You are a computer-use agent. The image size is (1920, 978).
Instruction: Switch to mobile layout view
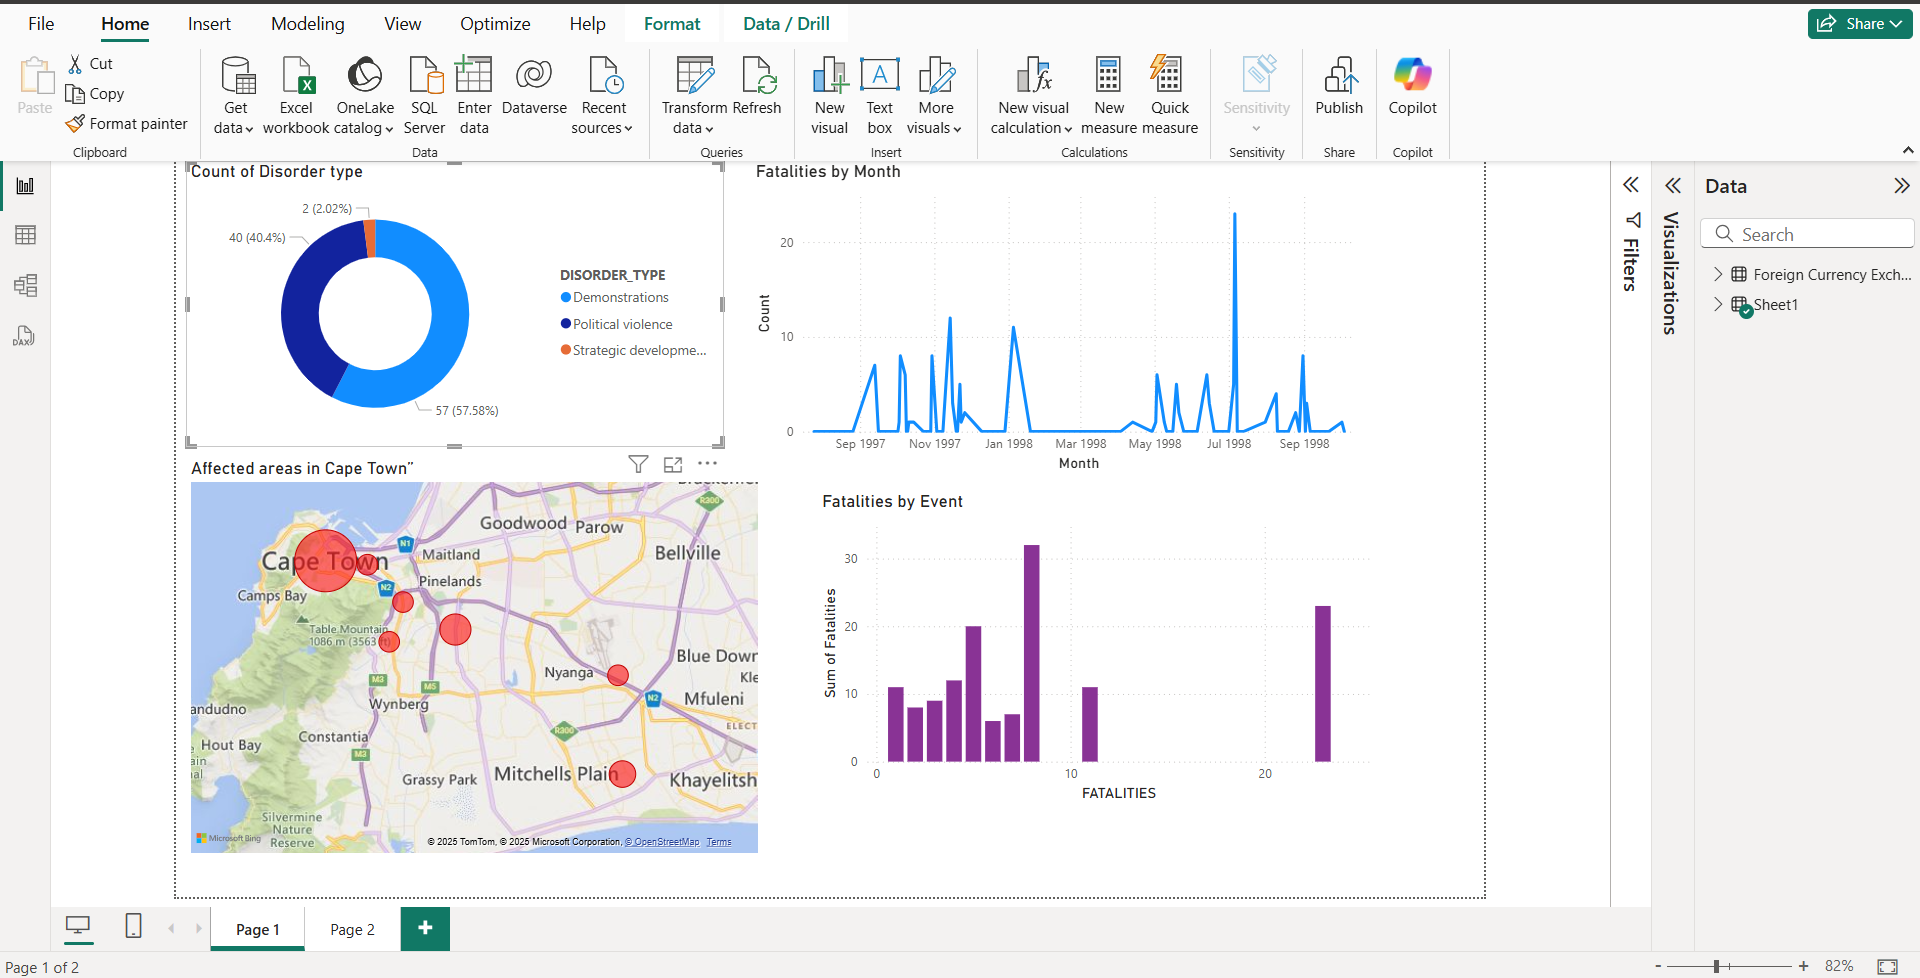coord(133,926)
